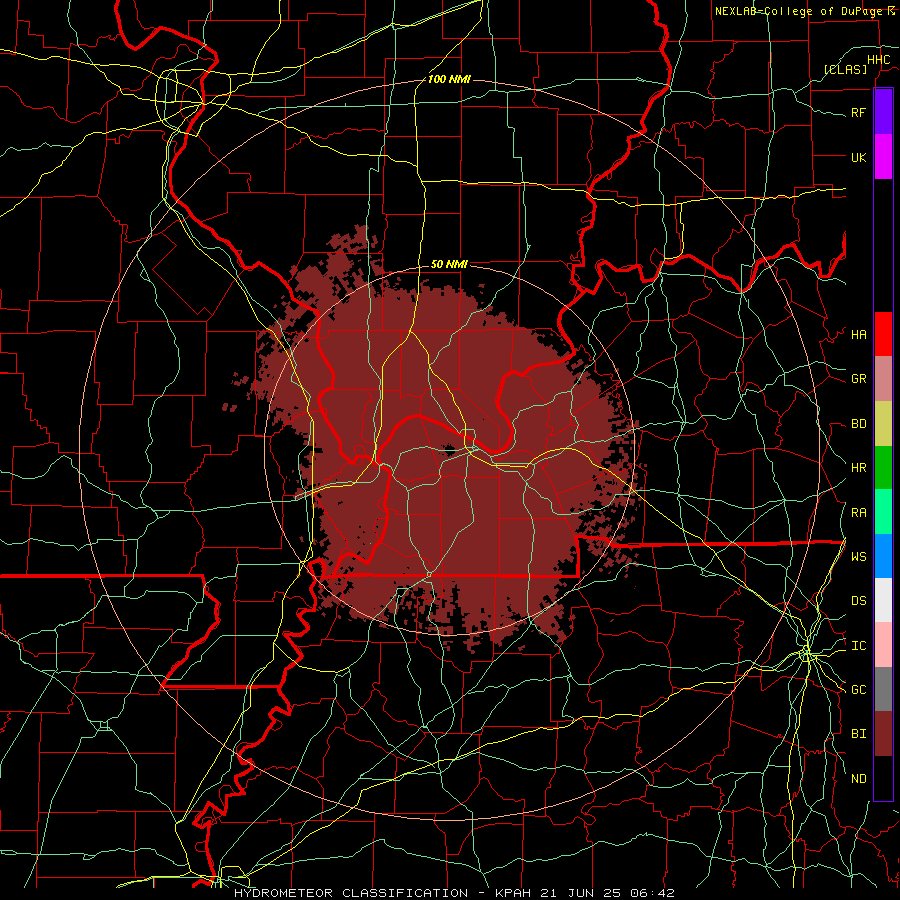Click the GR legend label
This screenshot has height=900, width=900.
coord(859,379)
